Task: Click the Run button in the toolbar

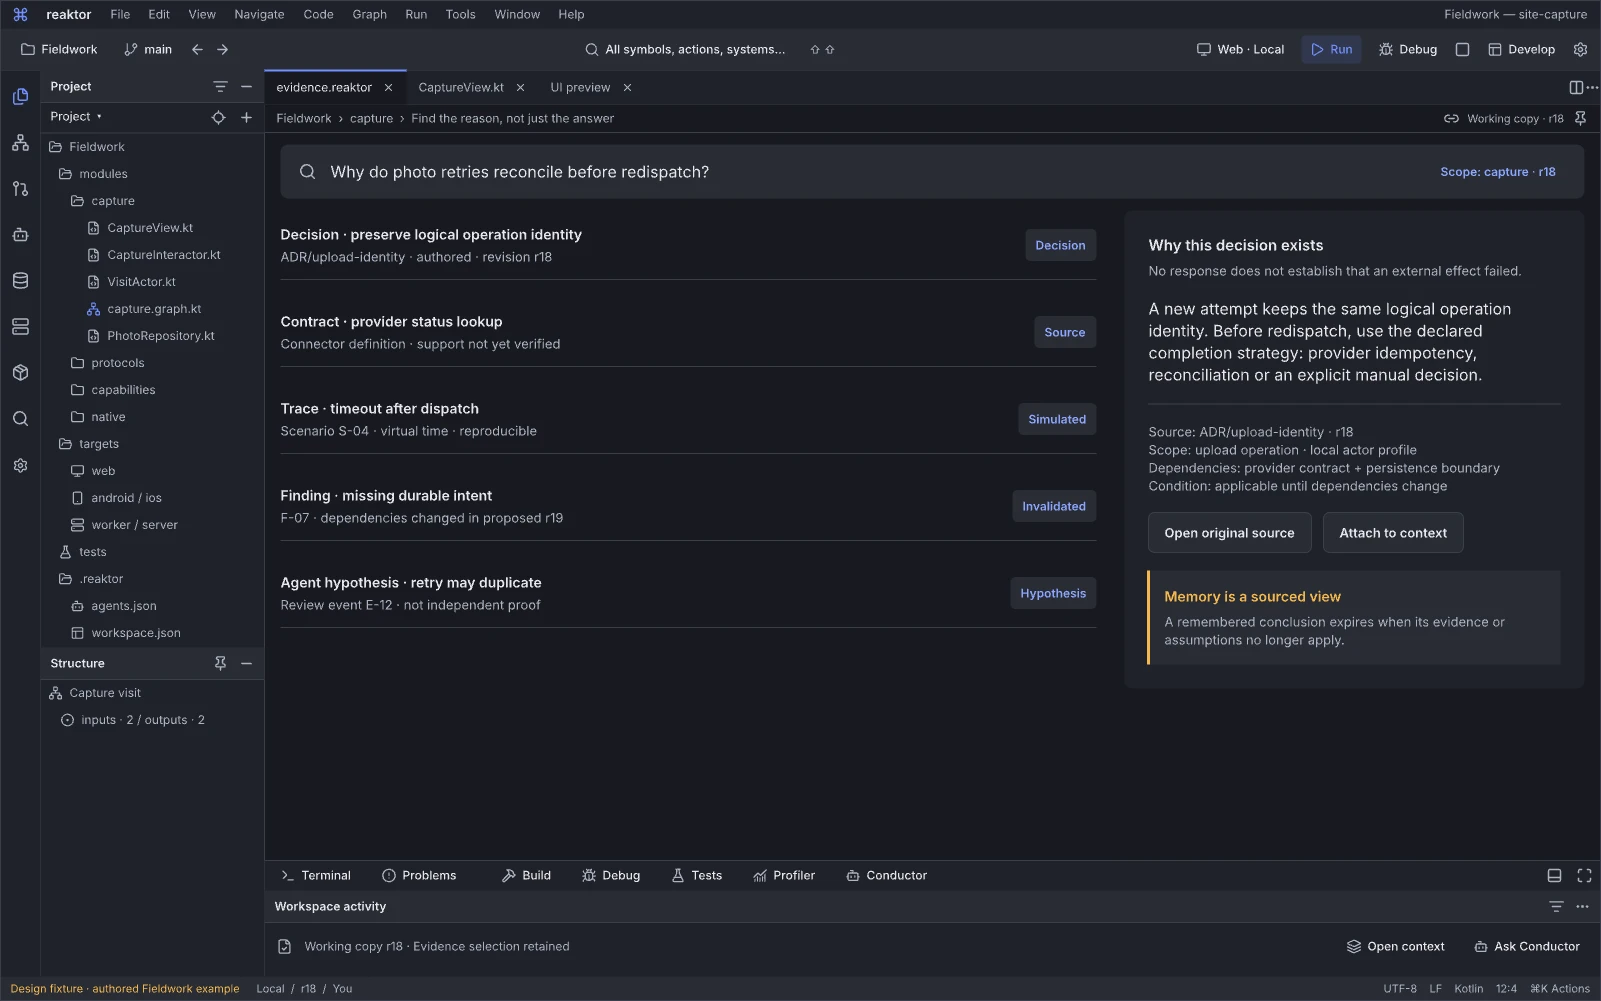Action: pos(1331,49)
